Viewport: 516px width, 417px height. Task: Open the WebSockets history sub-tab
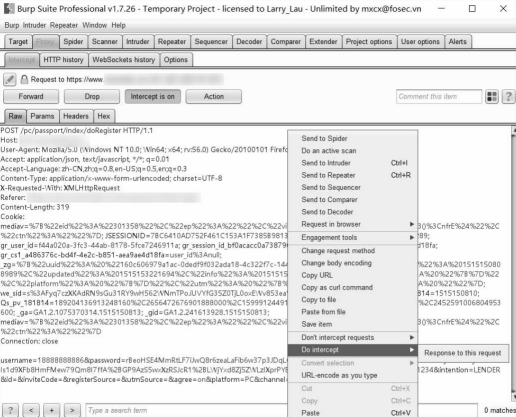[124, 60]
